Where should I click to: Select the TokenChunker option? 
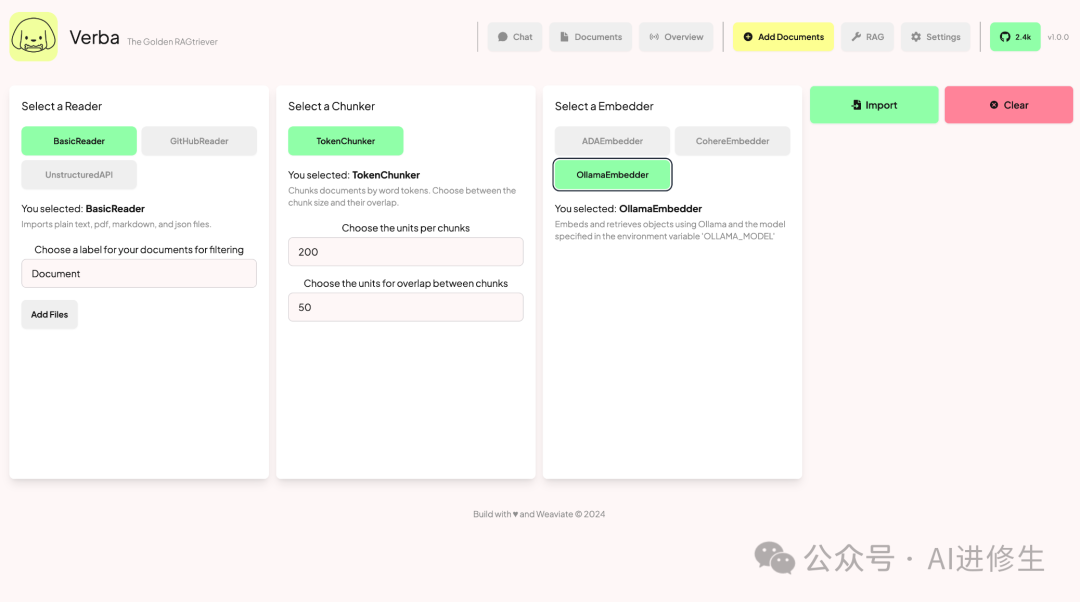[346, 141]
